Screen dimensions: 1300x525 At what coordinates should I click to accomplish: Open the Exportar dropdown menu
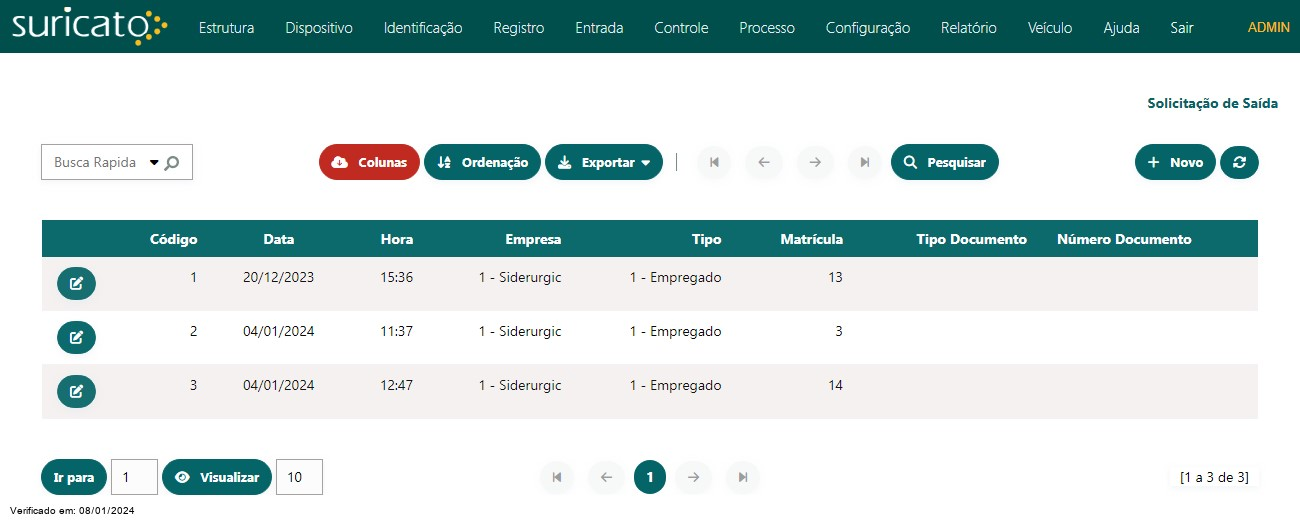604,162
